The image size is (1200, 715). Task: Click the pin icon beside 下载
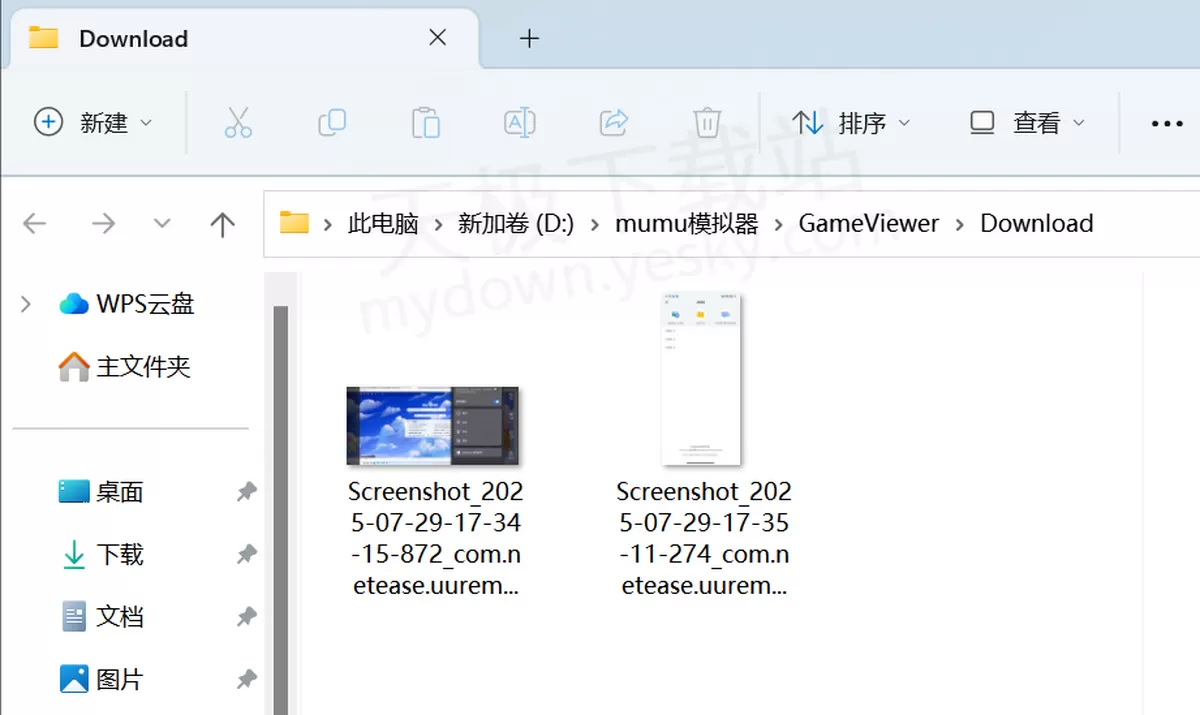click(246, 554)
